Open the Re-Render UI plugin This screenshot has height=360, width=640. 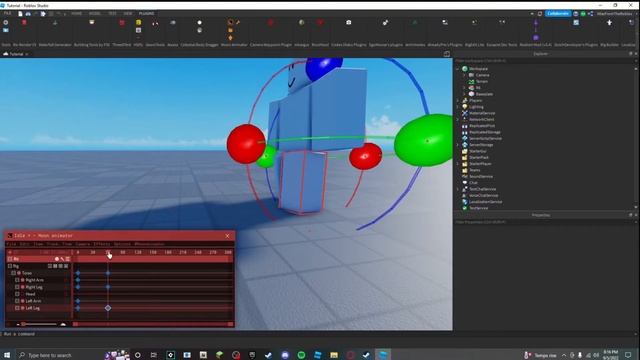[24, 22]
